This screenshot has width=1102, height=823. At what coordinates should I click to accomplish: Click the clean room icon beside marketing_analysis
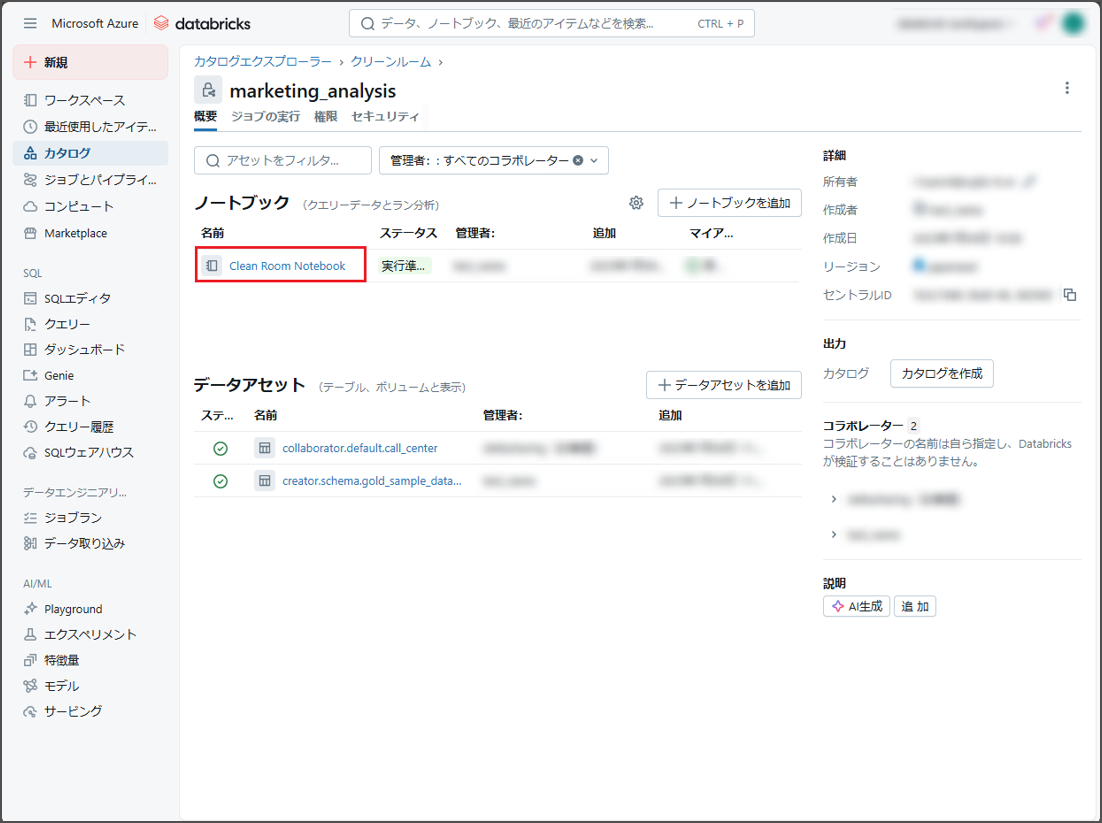(x=208, y=90)
